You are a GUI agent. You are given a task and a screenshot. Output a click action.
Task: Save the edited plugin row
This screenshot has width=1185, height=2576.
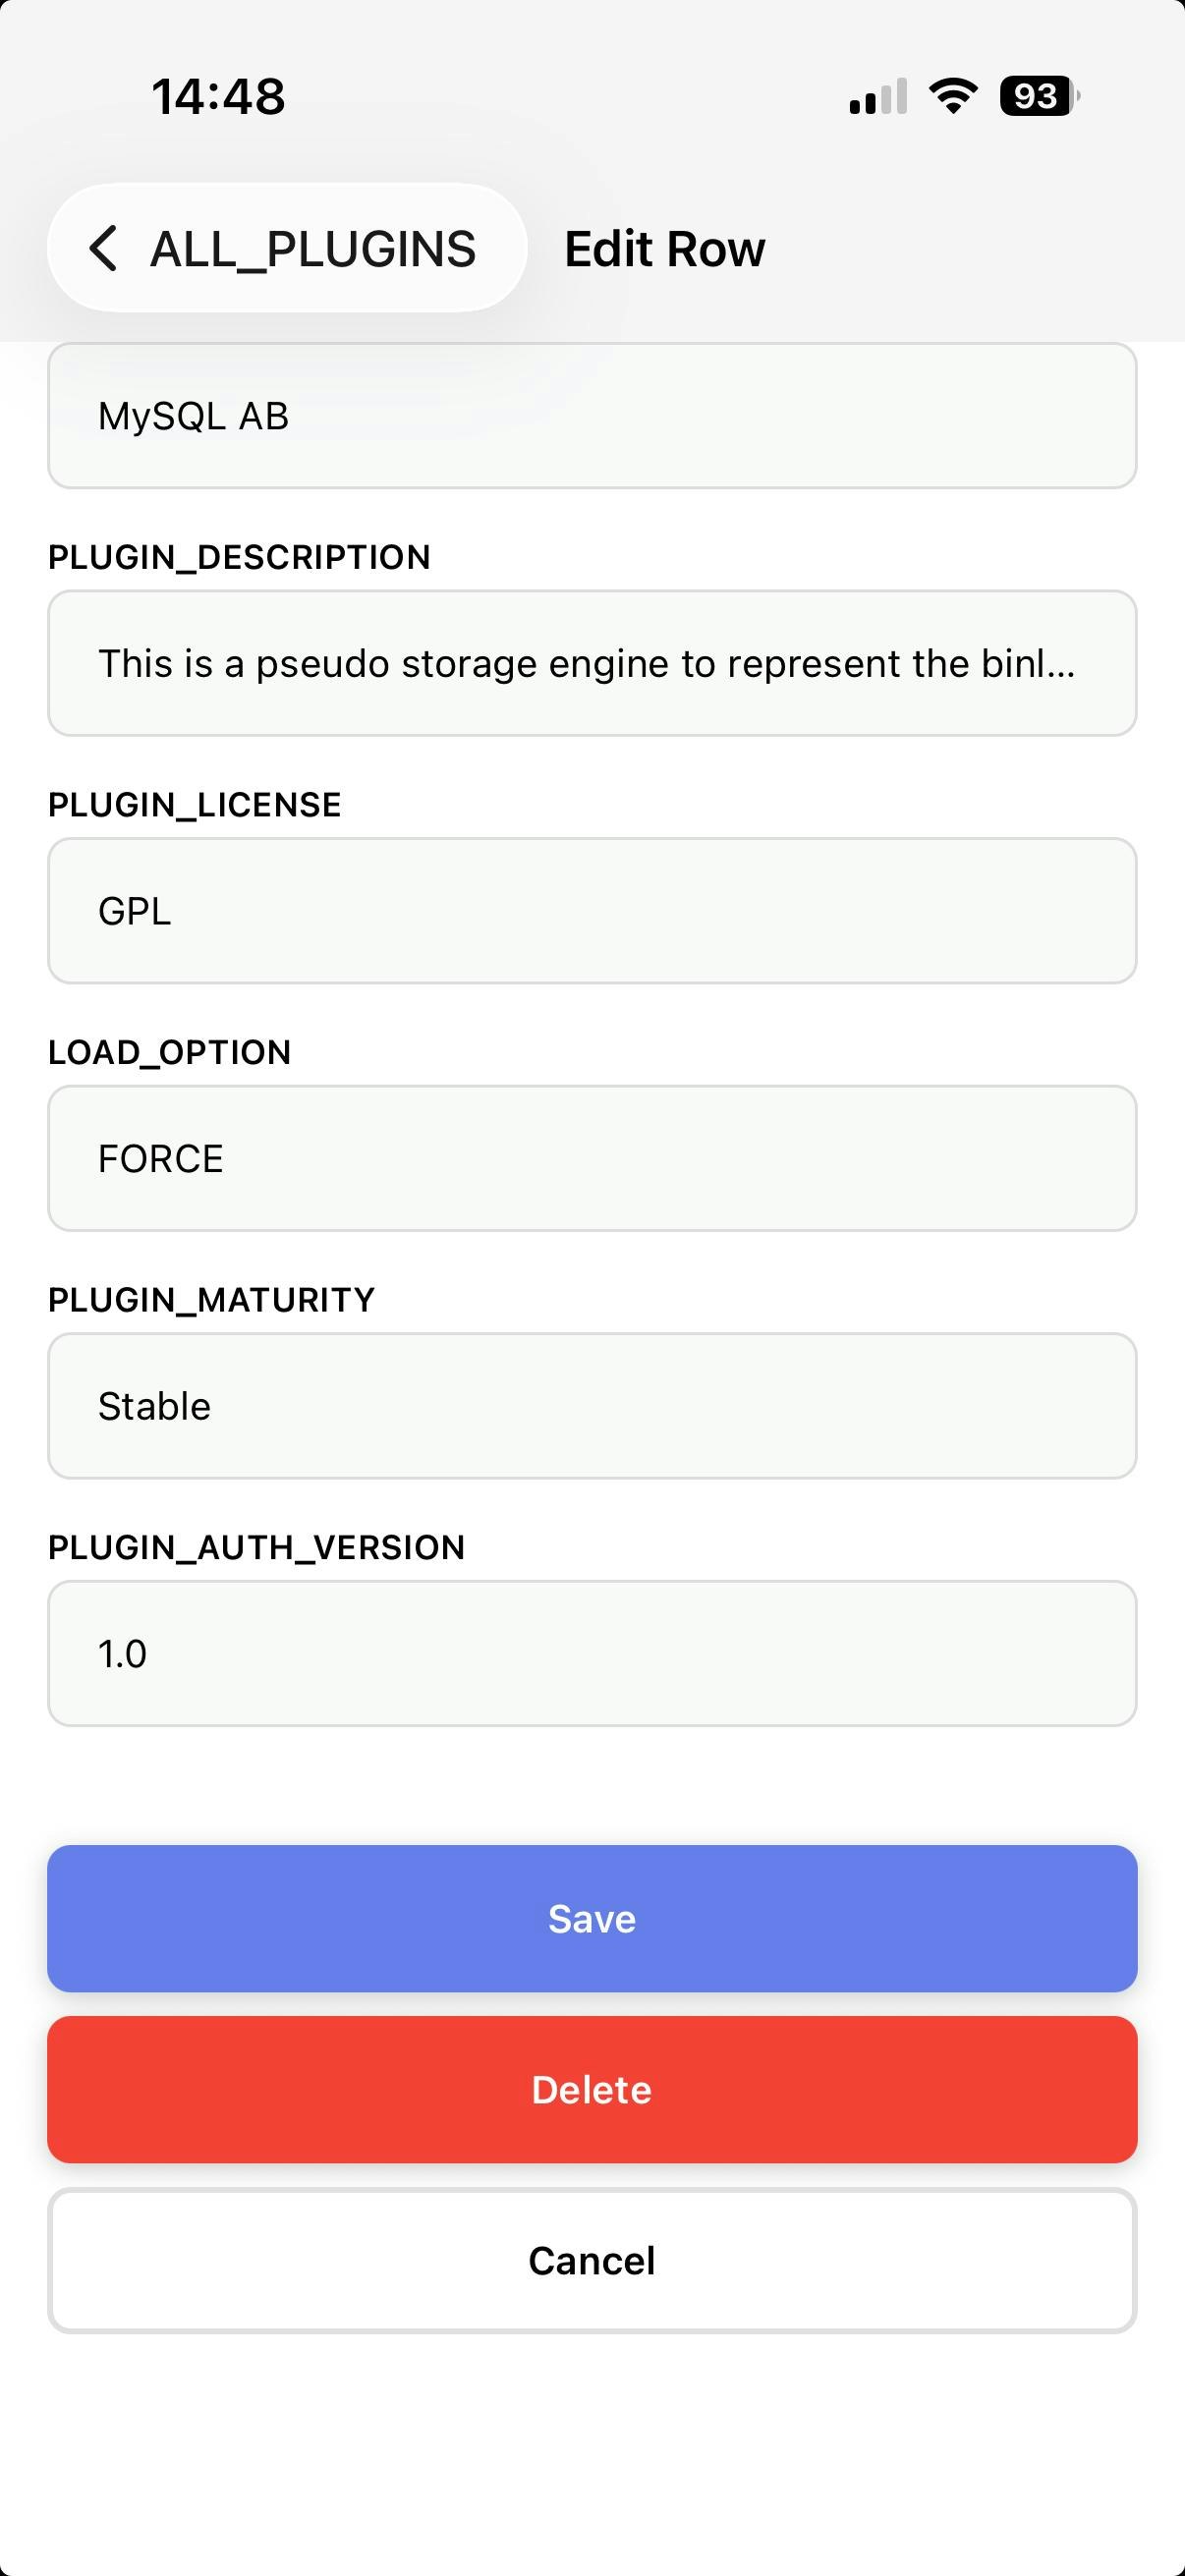(x=591, y=1917)
